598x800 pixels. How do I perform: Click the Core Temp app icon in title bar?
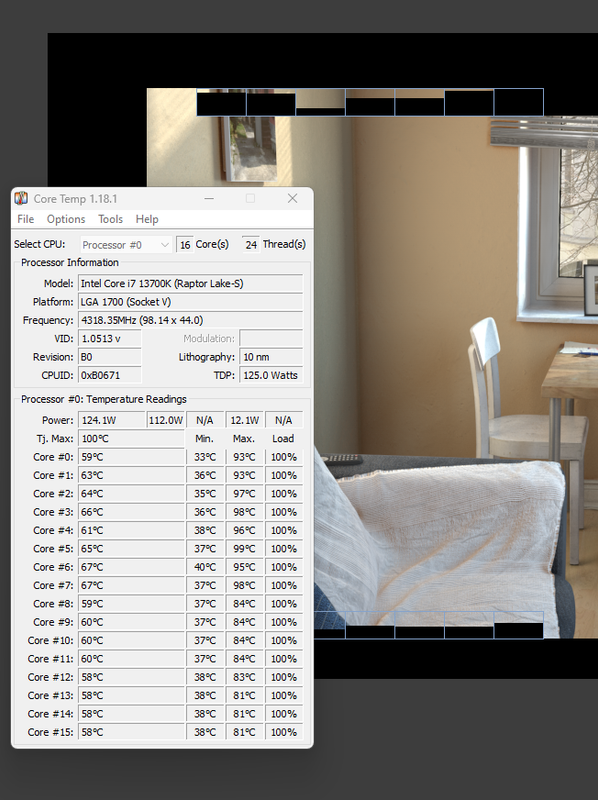(21, 198)
